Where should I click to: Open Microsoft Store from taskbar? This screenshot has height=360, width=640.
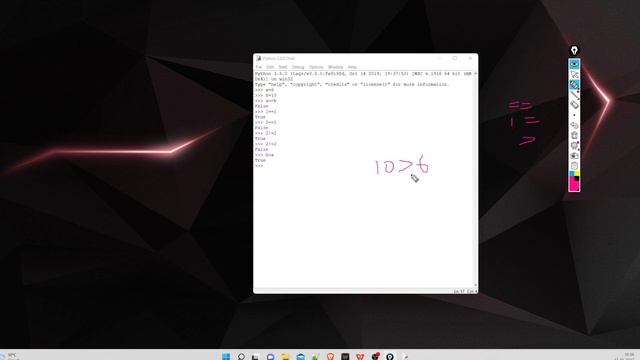point(300,357)
